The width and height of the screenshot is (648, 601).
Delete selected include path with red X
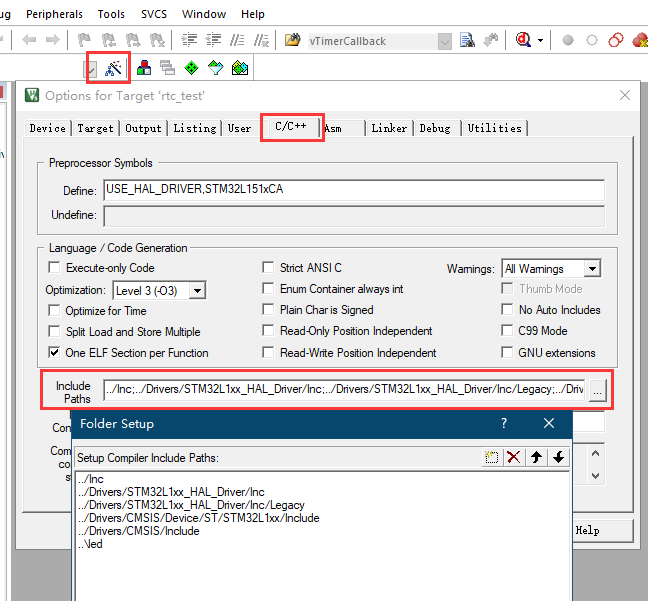[514, 457]
